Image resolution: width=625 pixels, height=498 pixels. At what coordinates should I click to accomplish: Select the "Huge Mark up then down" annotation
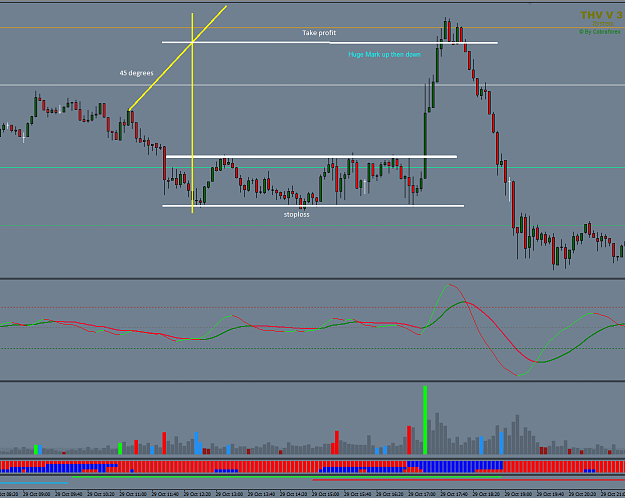[x=384, y=54]
